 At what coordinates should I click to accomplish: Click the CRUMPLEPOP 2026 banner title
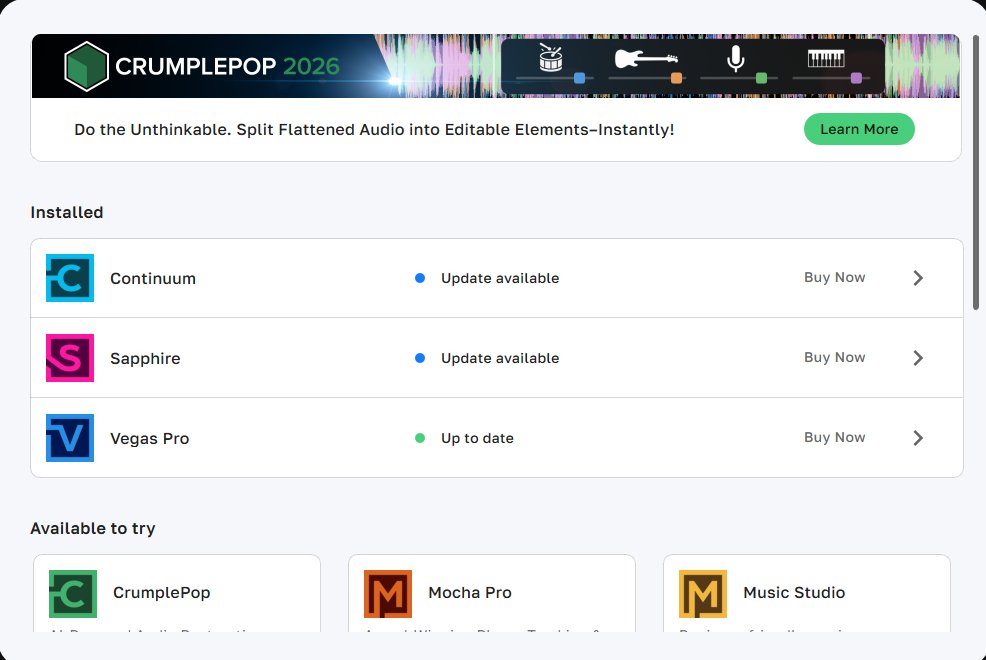click(227, 66)
